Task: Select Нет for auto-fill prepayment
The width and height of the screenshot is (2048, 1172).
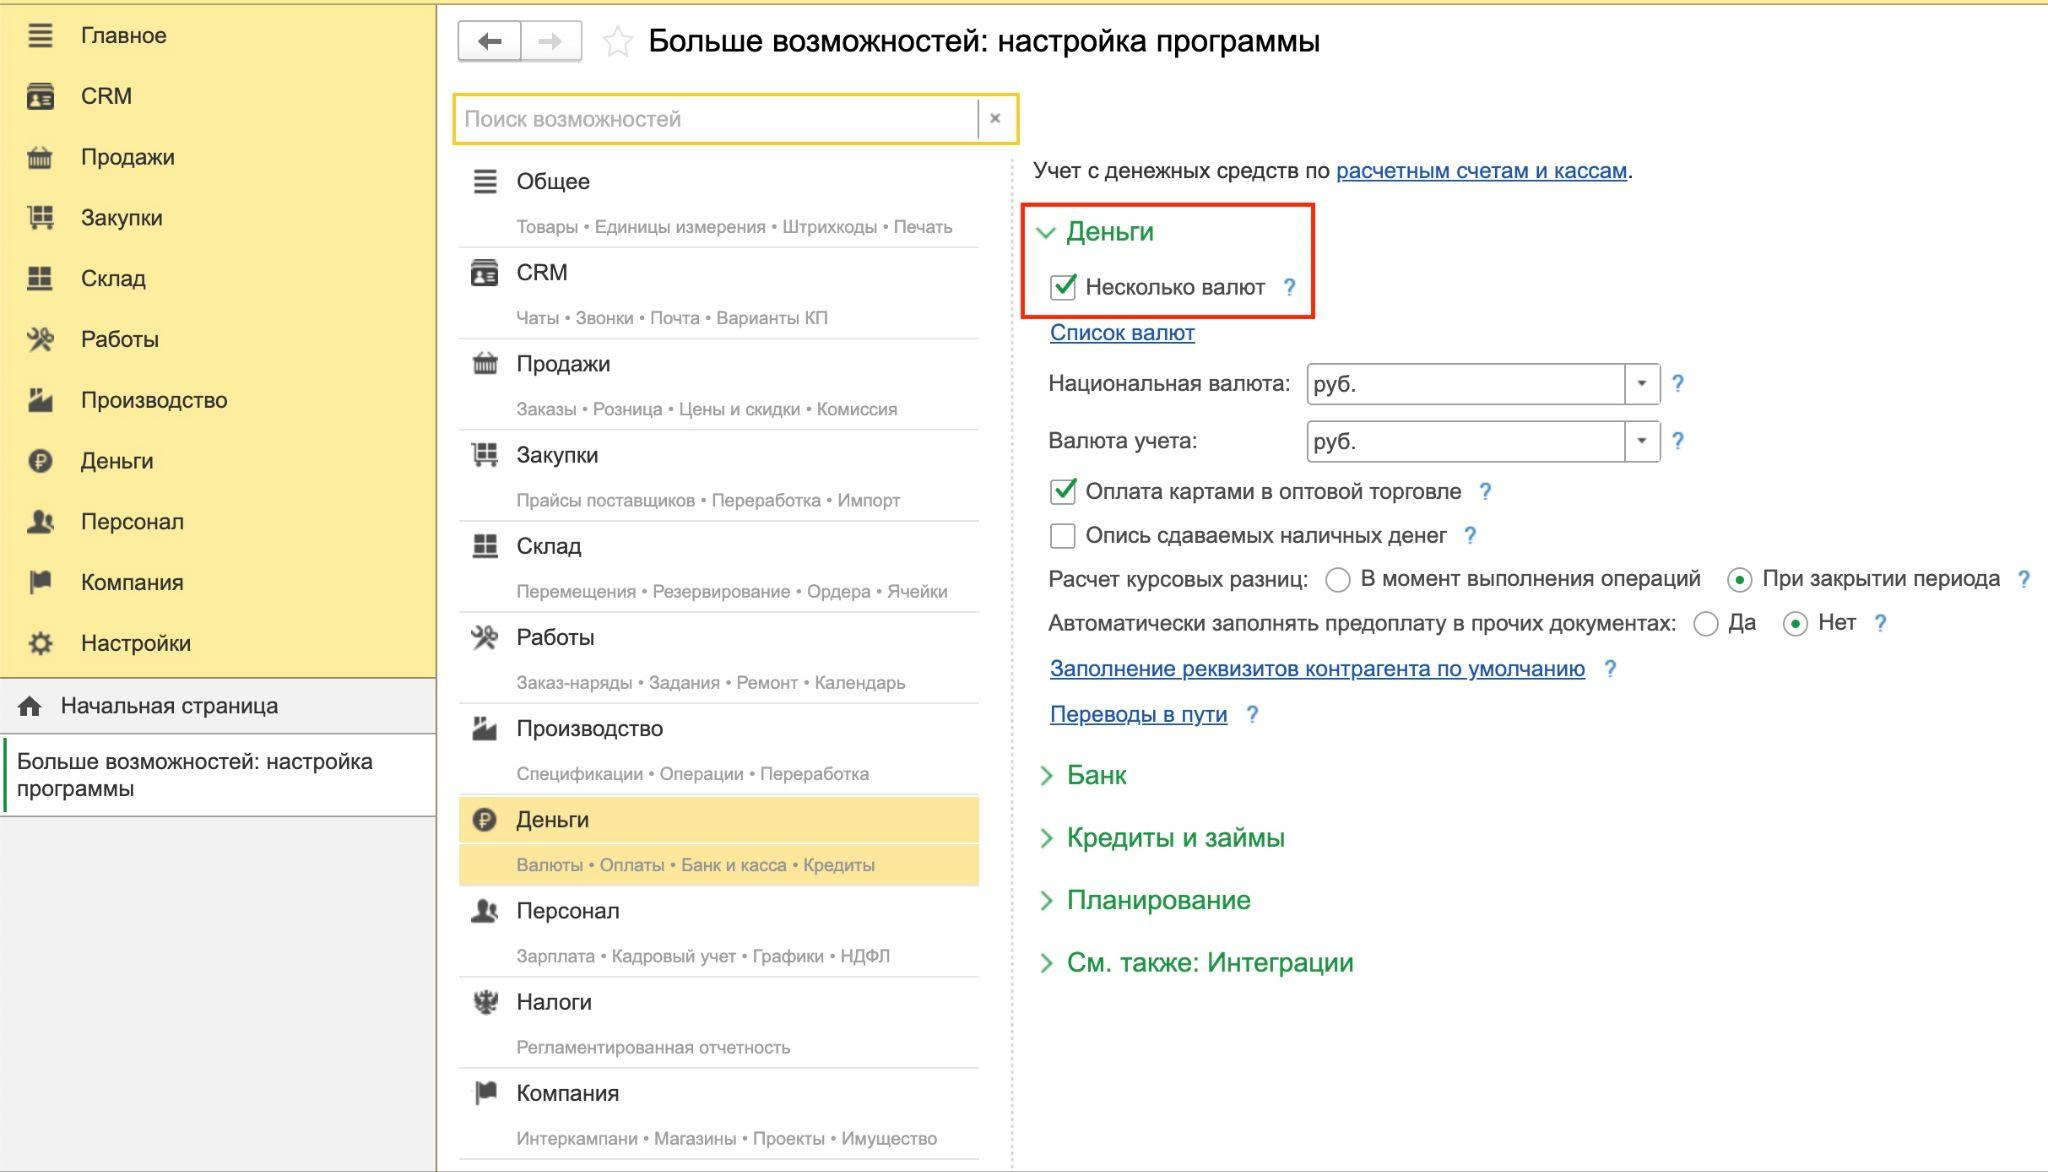Action: 1796,624
